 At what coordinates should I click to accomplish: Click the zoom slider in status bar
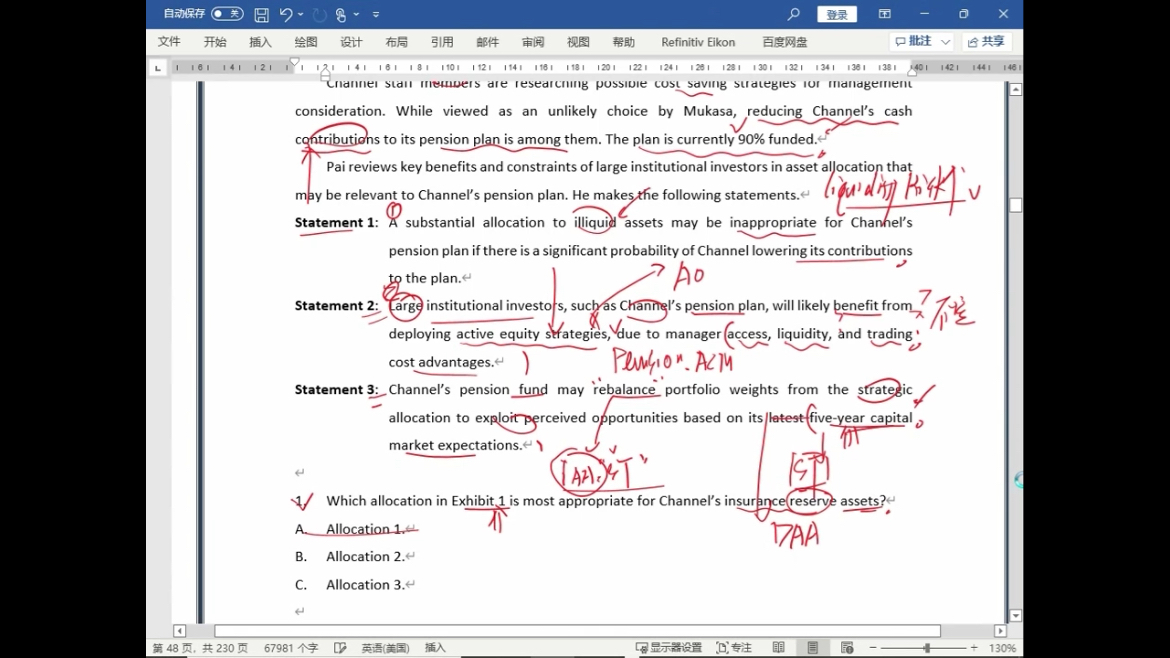click(x=926, y=648)
